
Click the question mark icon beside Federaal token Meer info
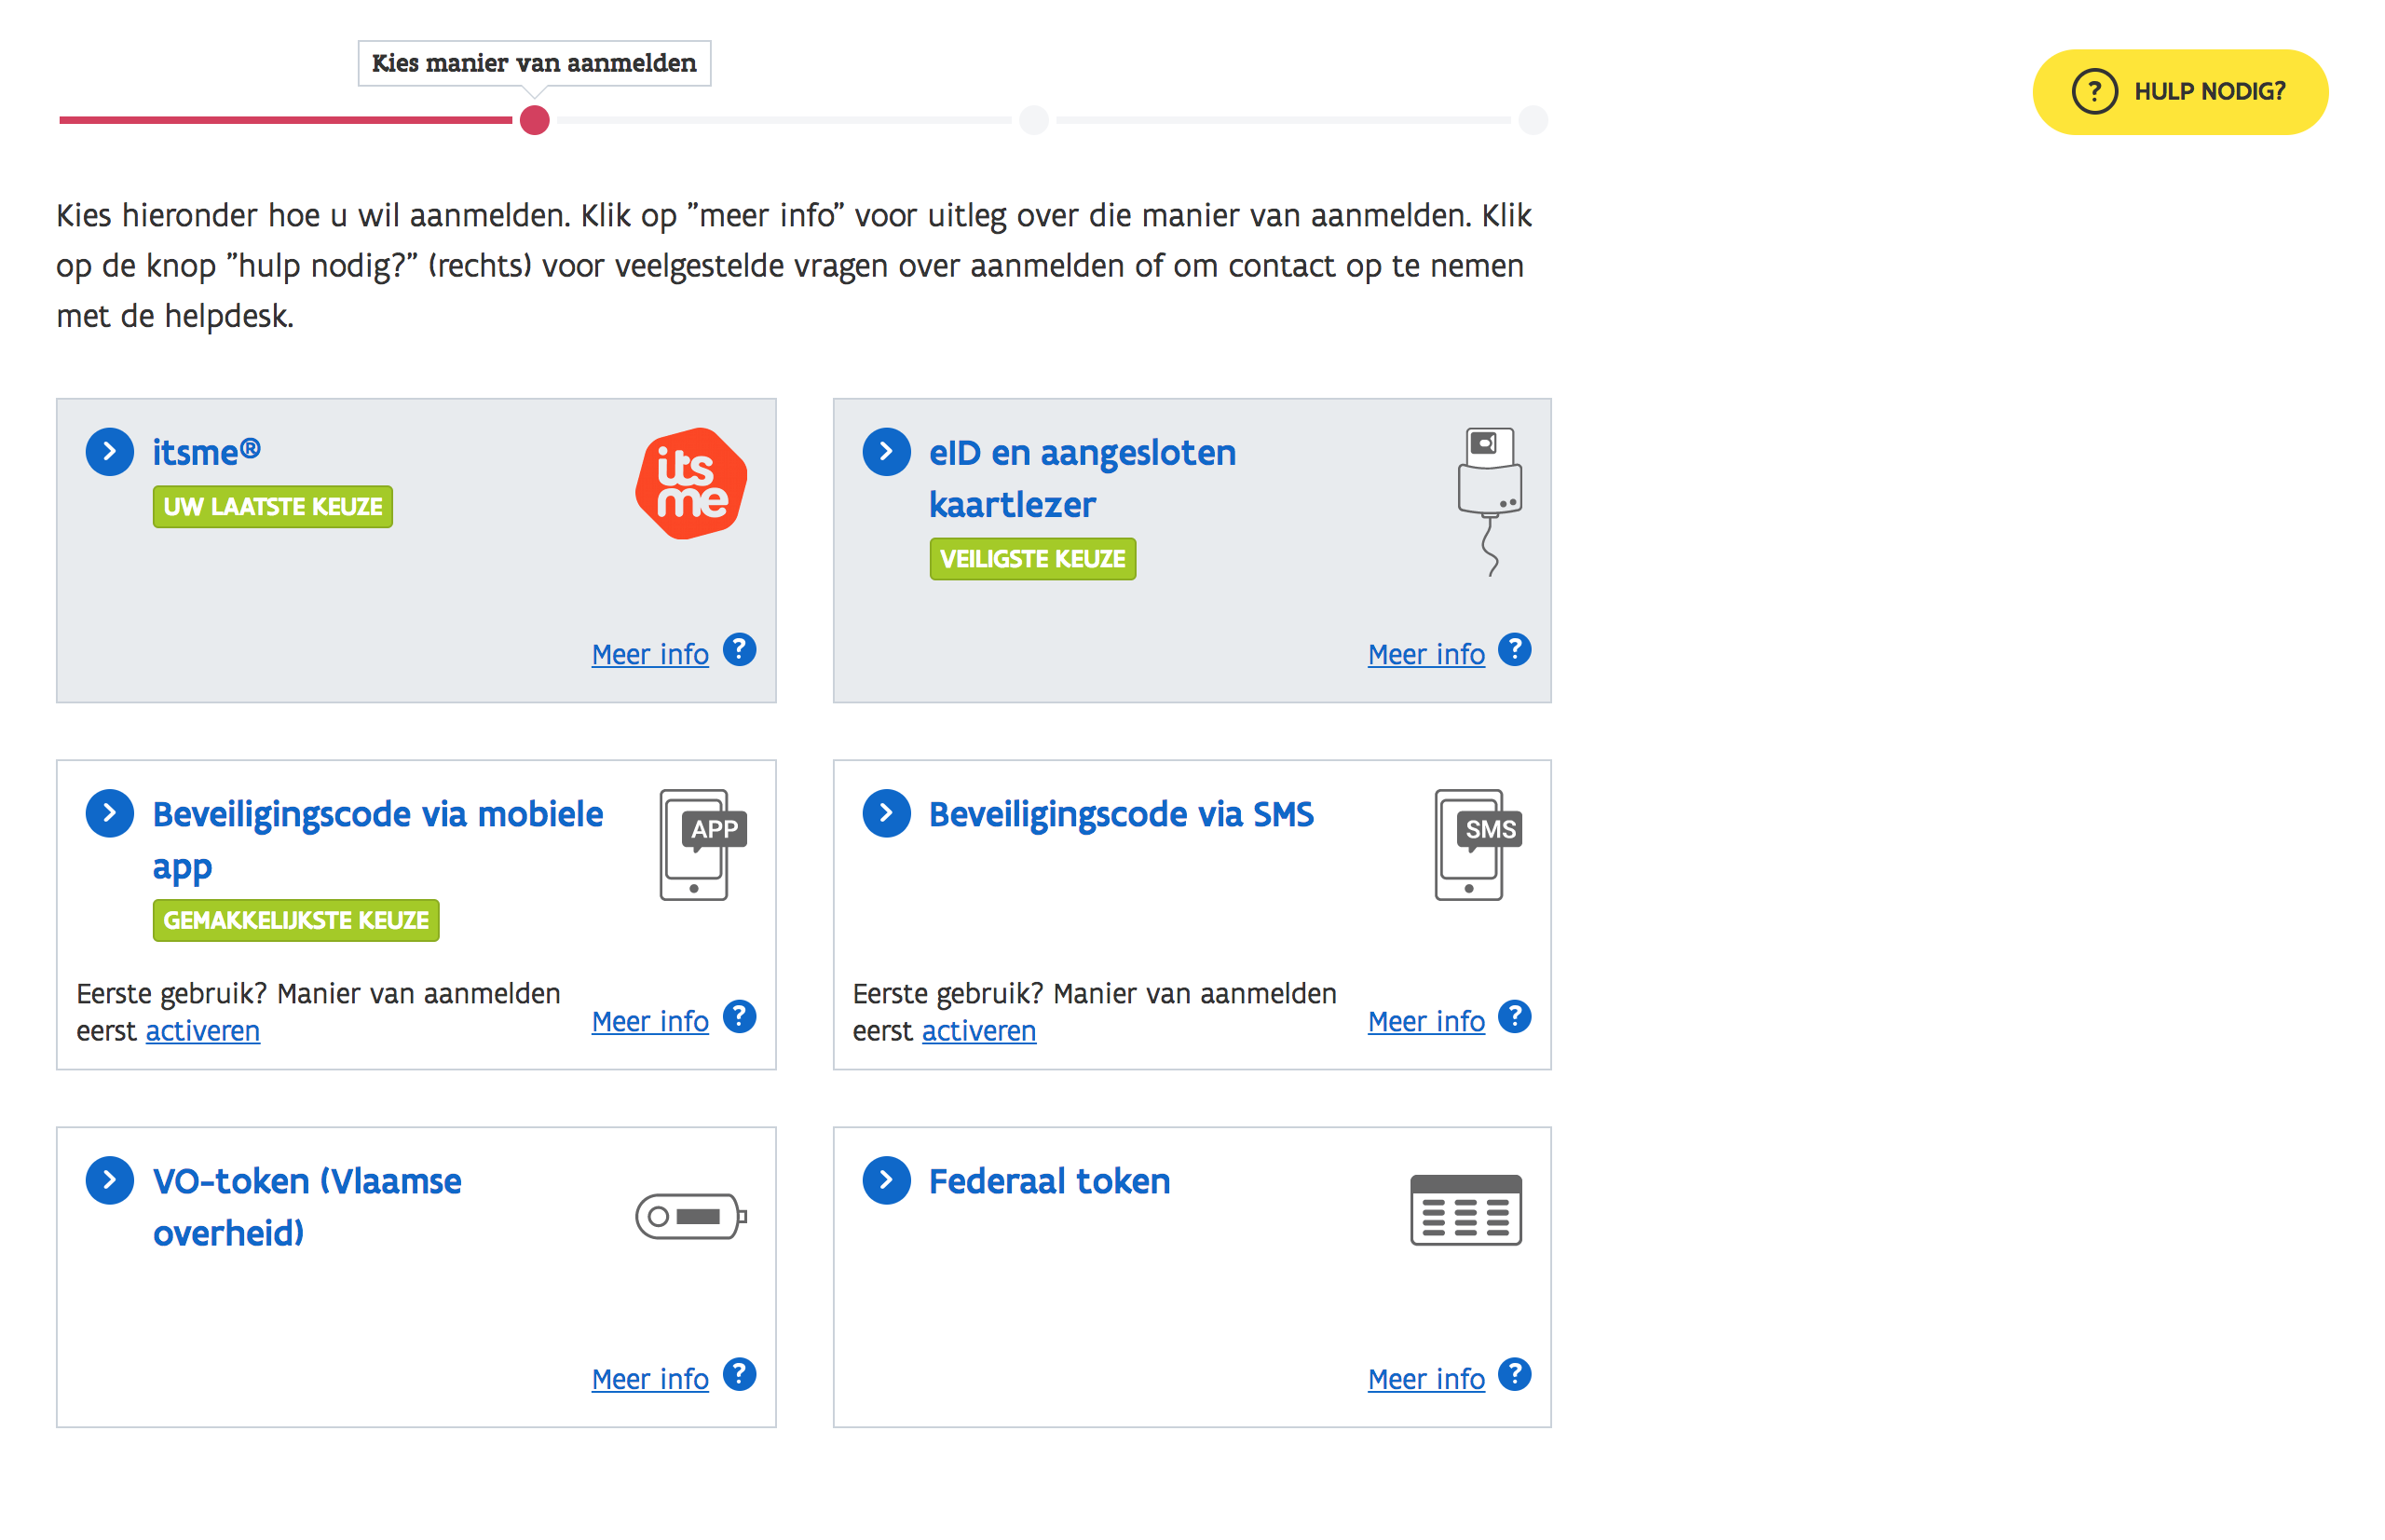1514,1374
